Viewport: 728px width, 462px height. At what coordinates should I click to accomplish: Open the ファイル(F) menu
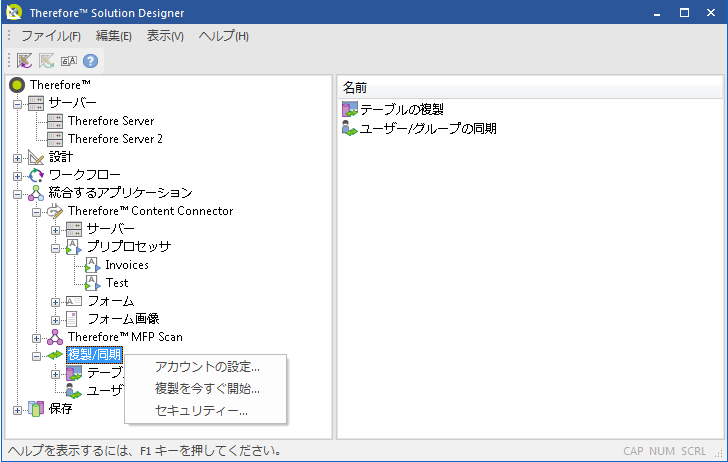point(50,36)
